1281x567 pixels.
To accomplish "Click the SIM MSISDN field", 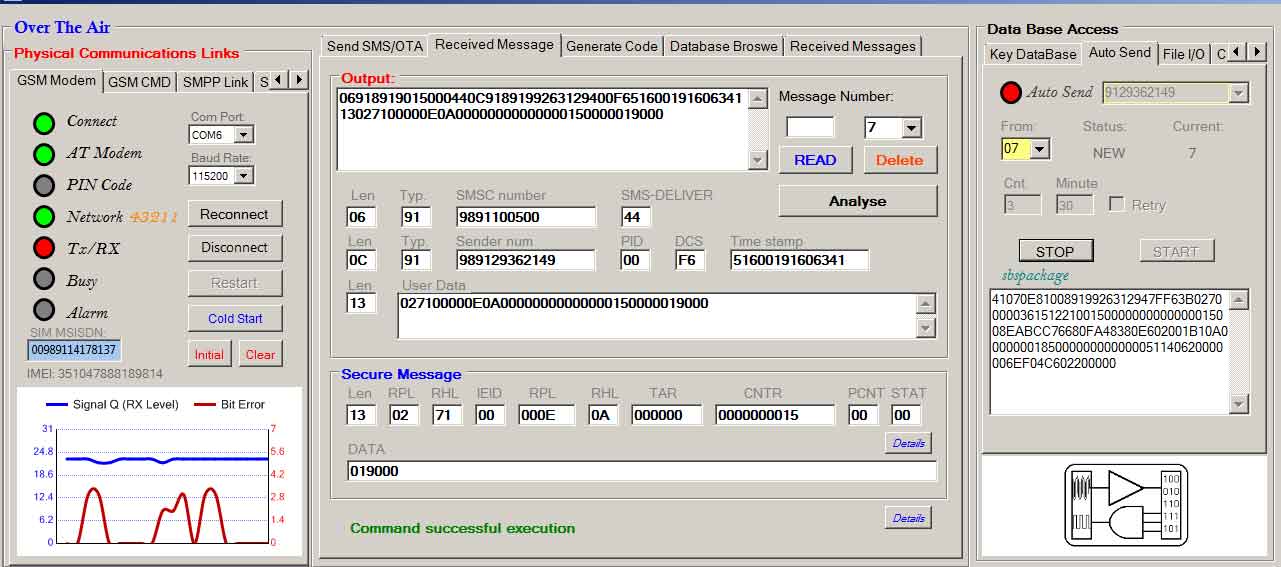I will coord(74,350).
